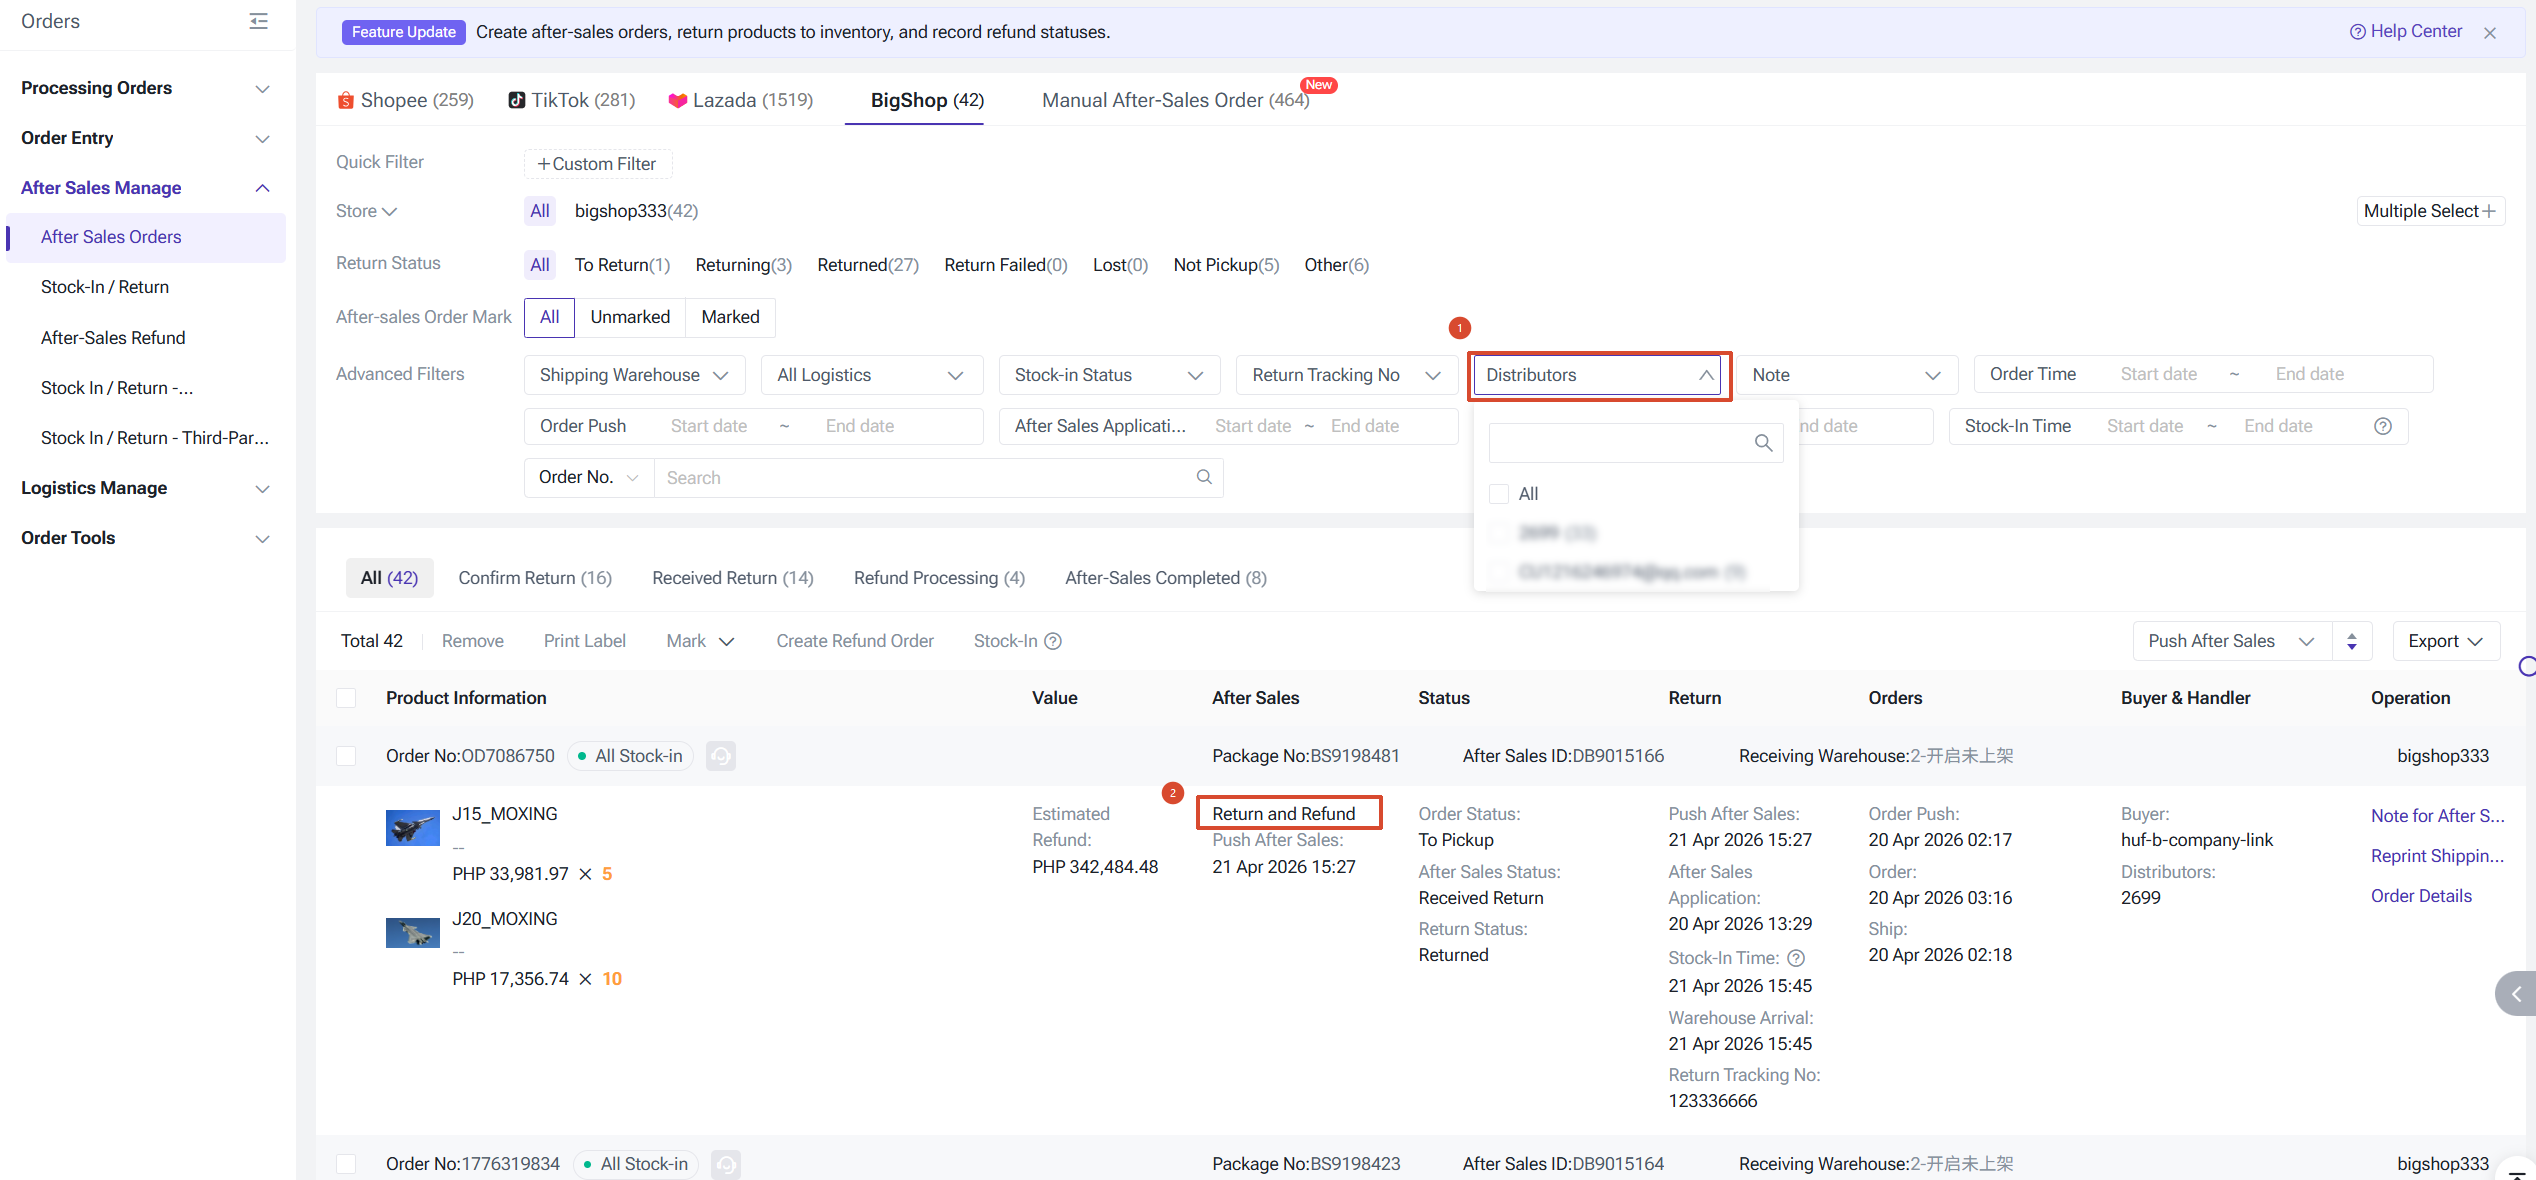Check the All option in Distributors list
This screenshot has width=2536, height=1180.
click(1499, 494)
